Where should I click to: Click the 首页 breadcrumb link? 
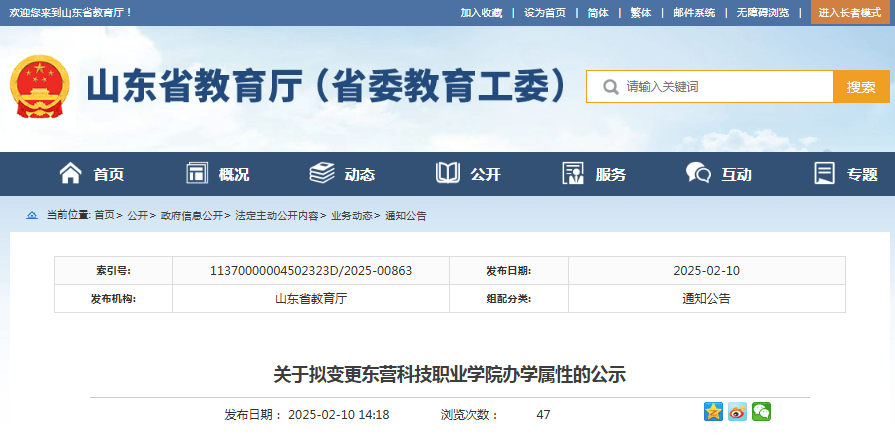point(104,216)
